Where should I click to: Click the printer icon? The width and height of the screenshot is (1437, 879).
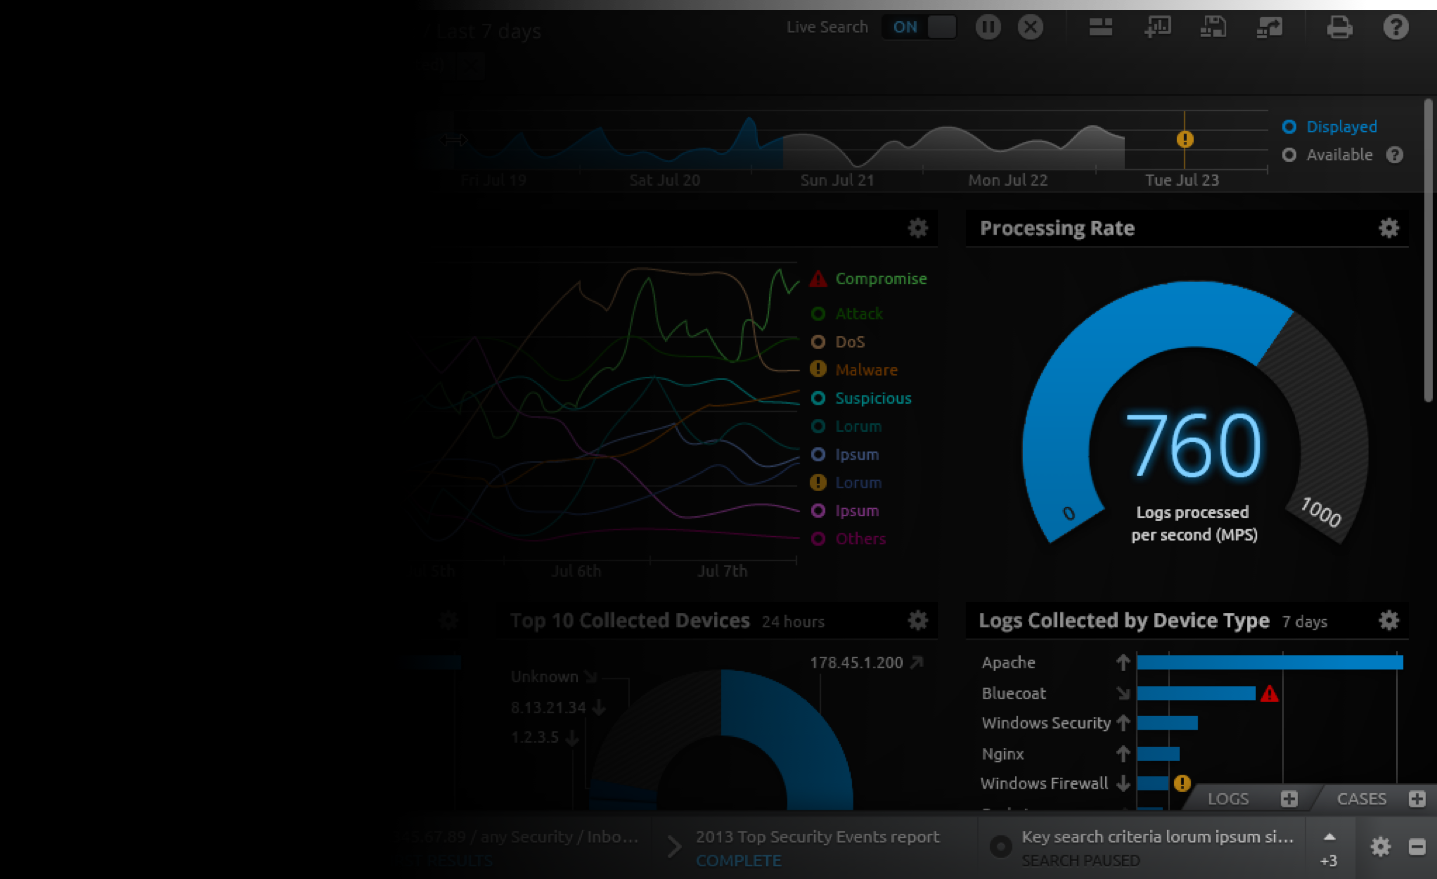click(1339, 27)
